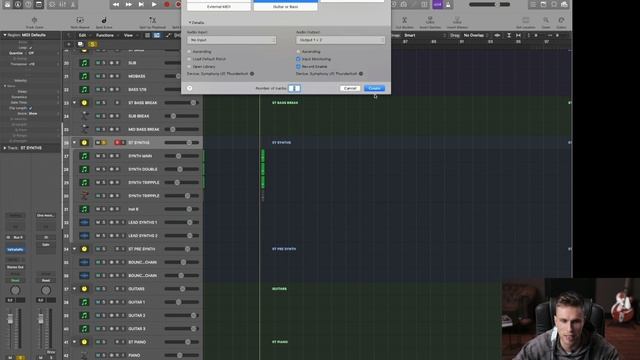Viewport: 640px width, 360px height.
Task: Click the ST BASS BREAK summing stack icon
Action: pos(84,103)
